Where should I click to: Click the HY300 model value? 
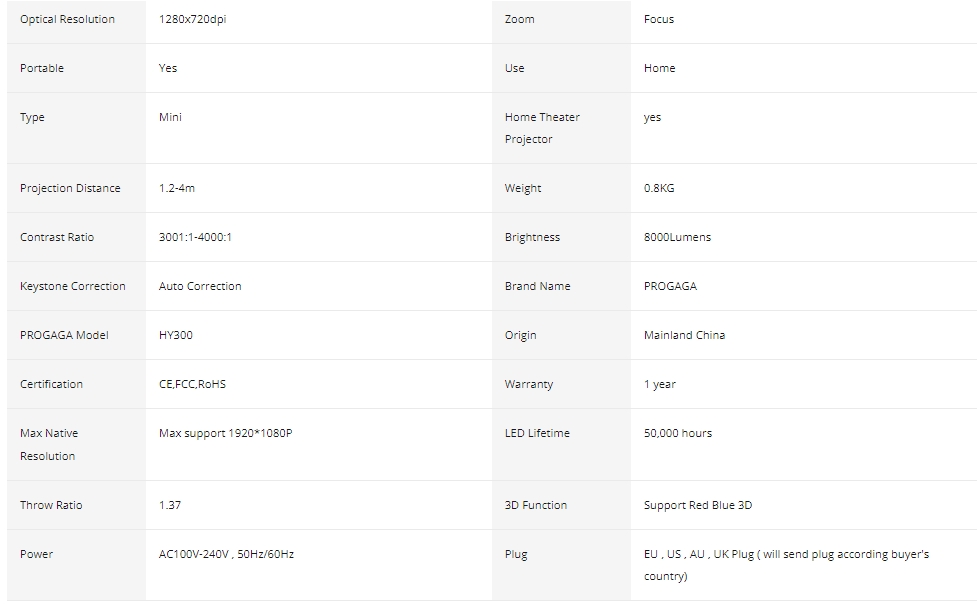[176, 335]
